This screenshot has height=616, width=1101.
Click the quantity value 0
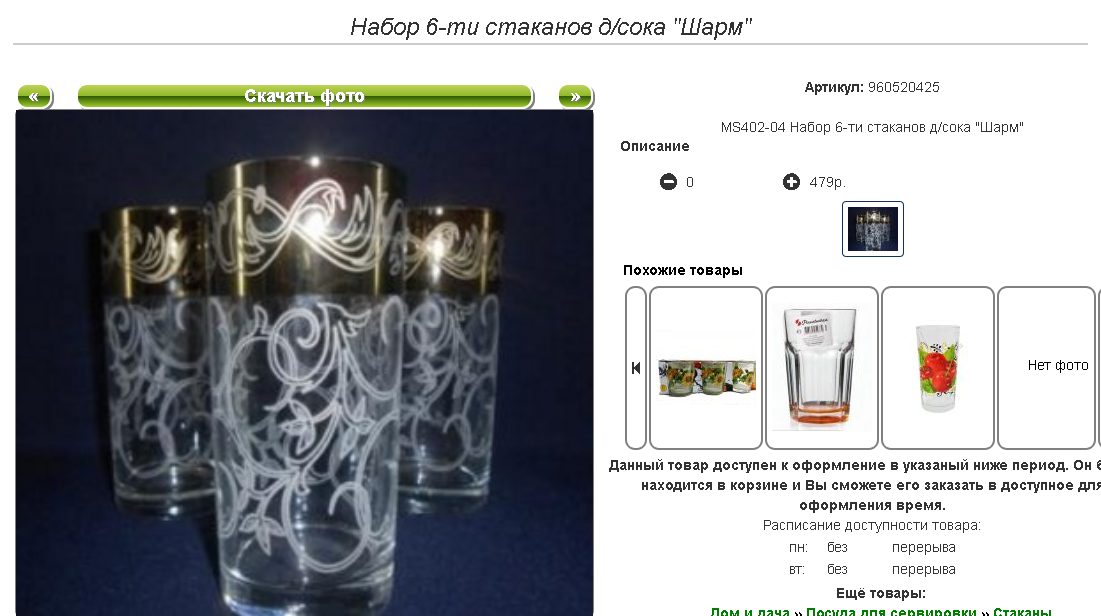click(x=690, y=182)
